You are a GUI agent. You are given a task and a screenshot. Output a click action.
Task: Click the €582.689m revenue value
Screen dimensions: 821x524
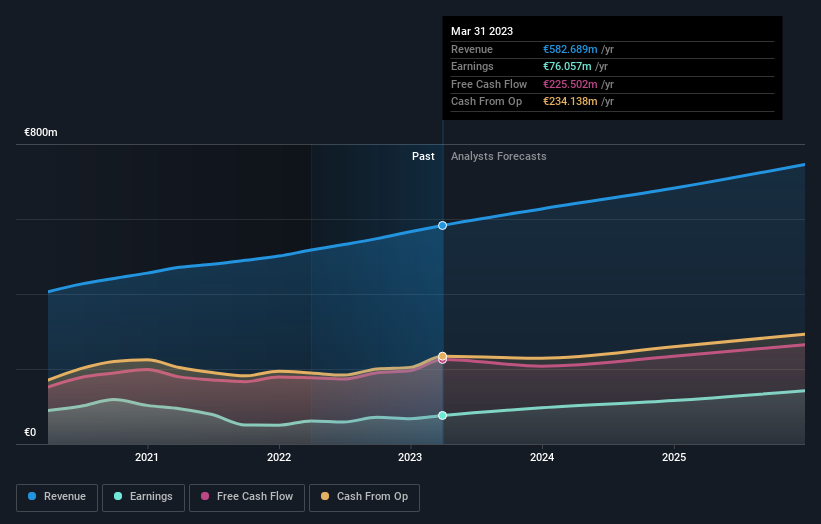click(570, 49)
